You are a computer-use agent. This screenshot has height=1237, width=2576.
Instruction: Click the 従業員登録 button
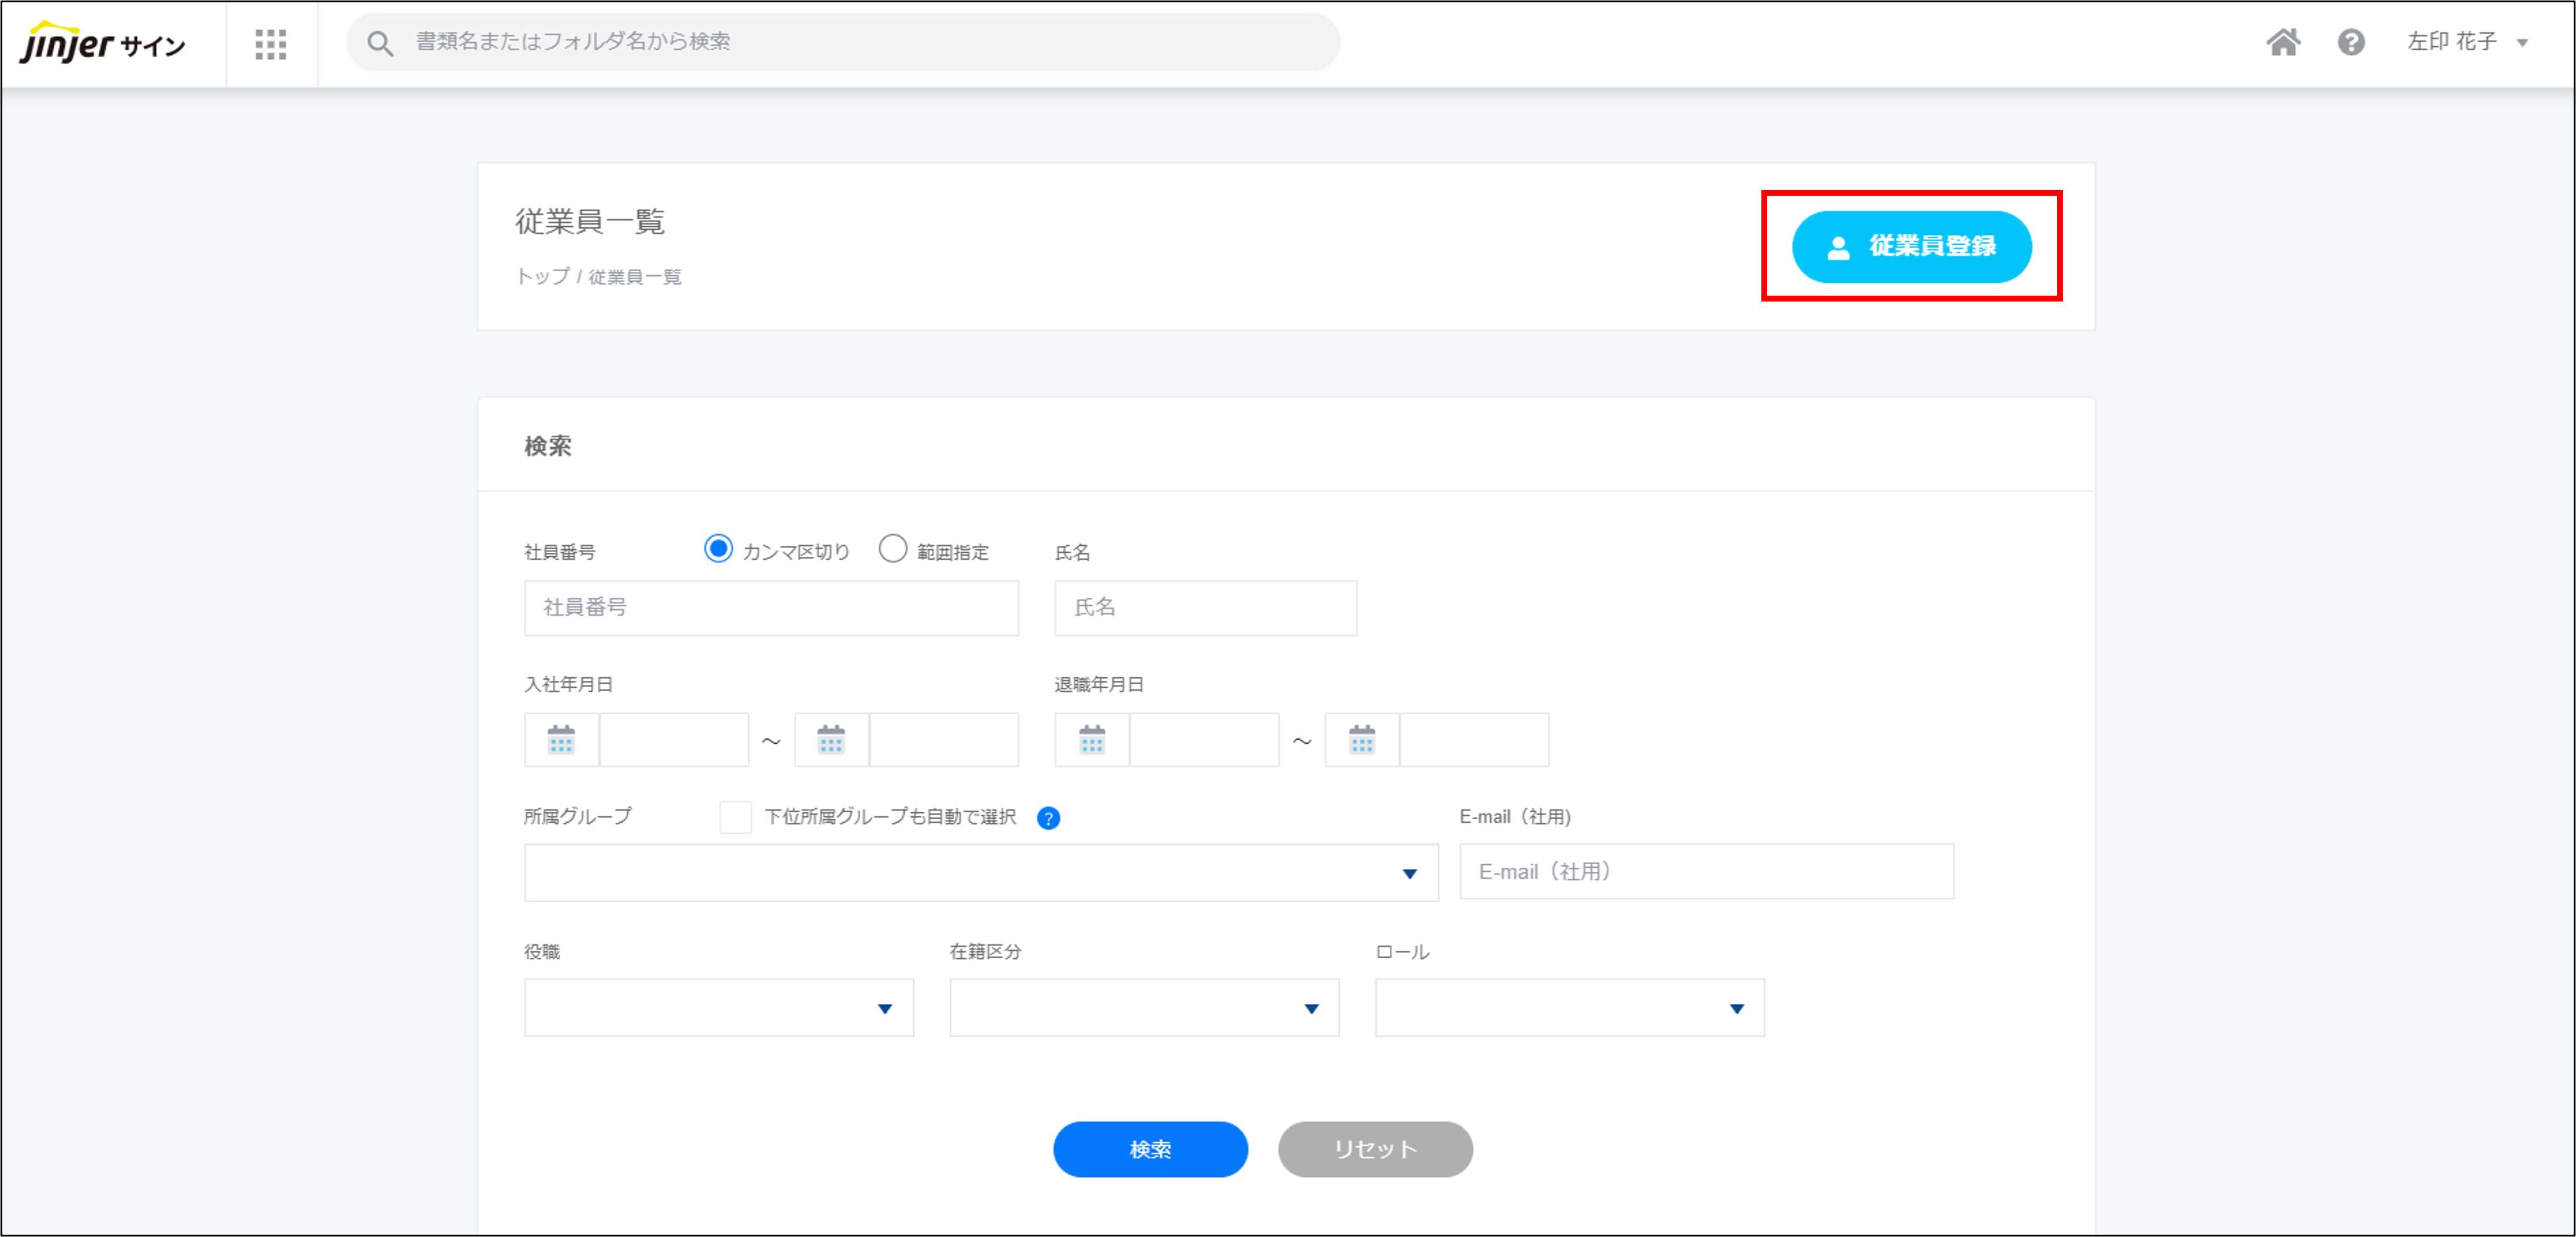click(1911, 247)
